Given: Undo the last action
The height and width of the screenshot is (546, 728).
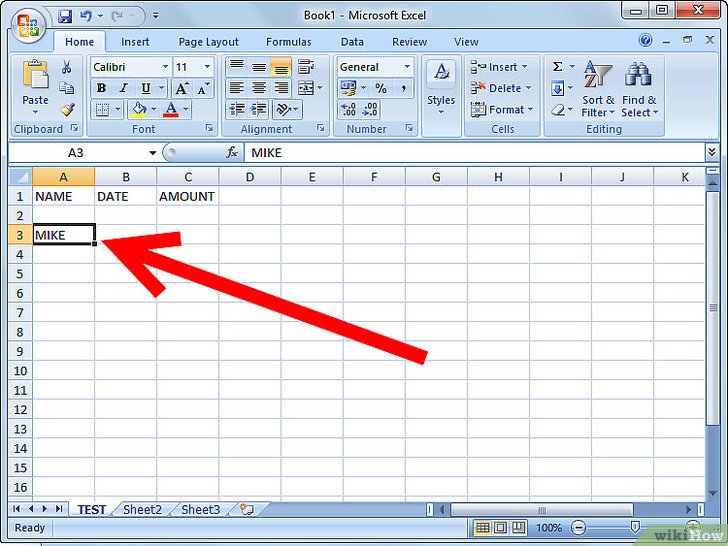Looking at the screenshot, I should 86,16.
